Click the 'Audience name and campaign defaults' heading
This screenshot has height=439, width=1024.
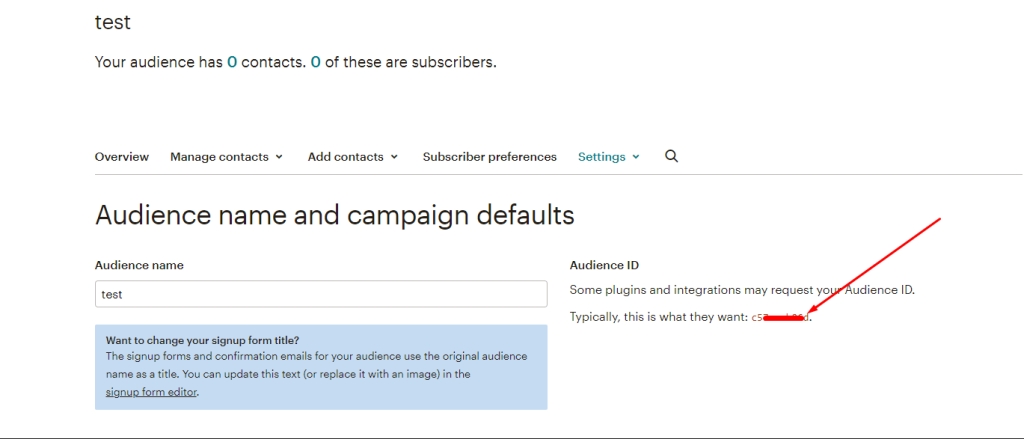(x=334, y=214)
